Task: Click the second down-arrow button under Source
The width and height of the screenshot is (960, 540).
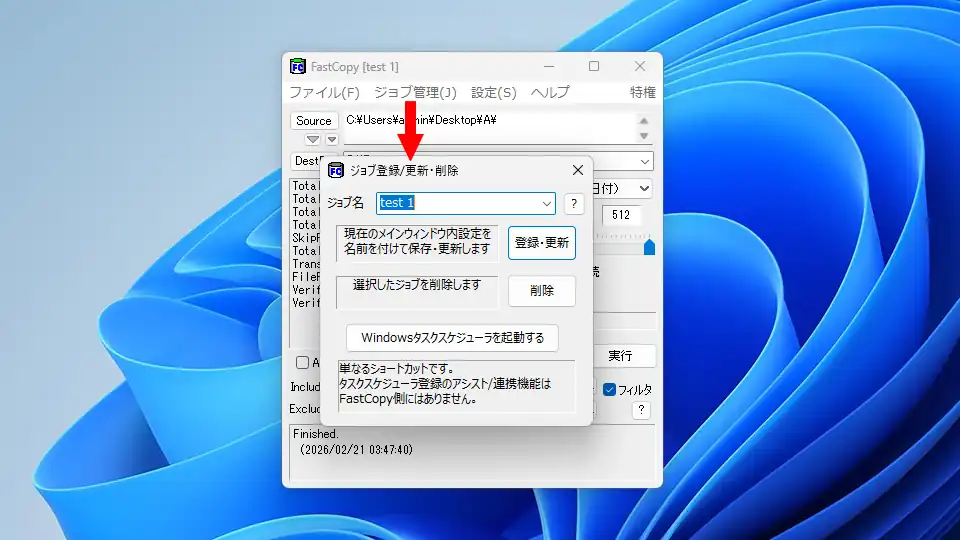Action: [x=332, y=140]
